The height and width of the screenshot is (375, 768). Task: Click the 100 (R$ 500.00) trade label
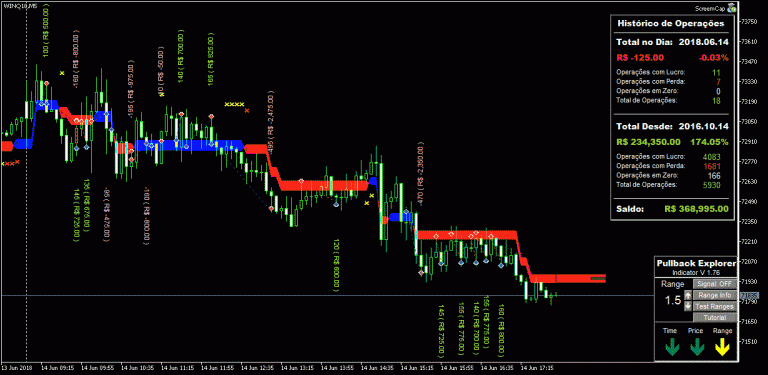[x=46, y=32]
